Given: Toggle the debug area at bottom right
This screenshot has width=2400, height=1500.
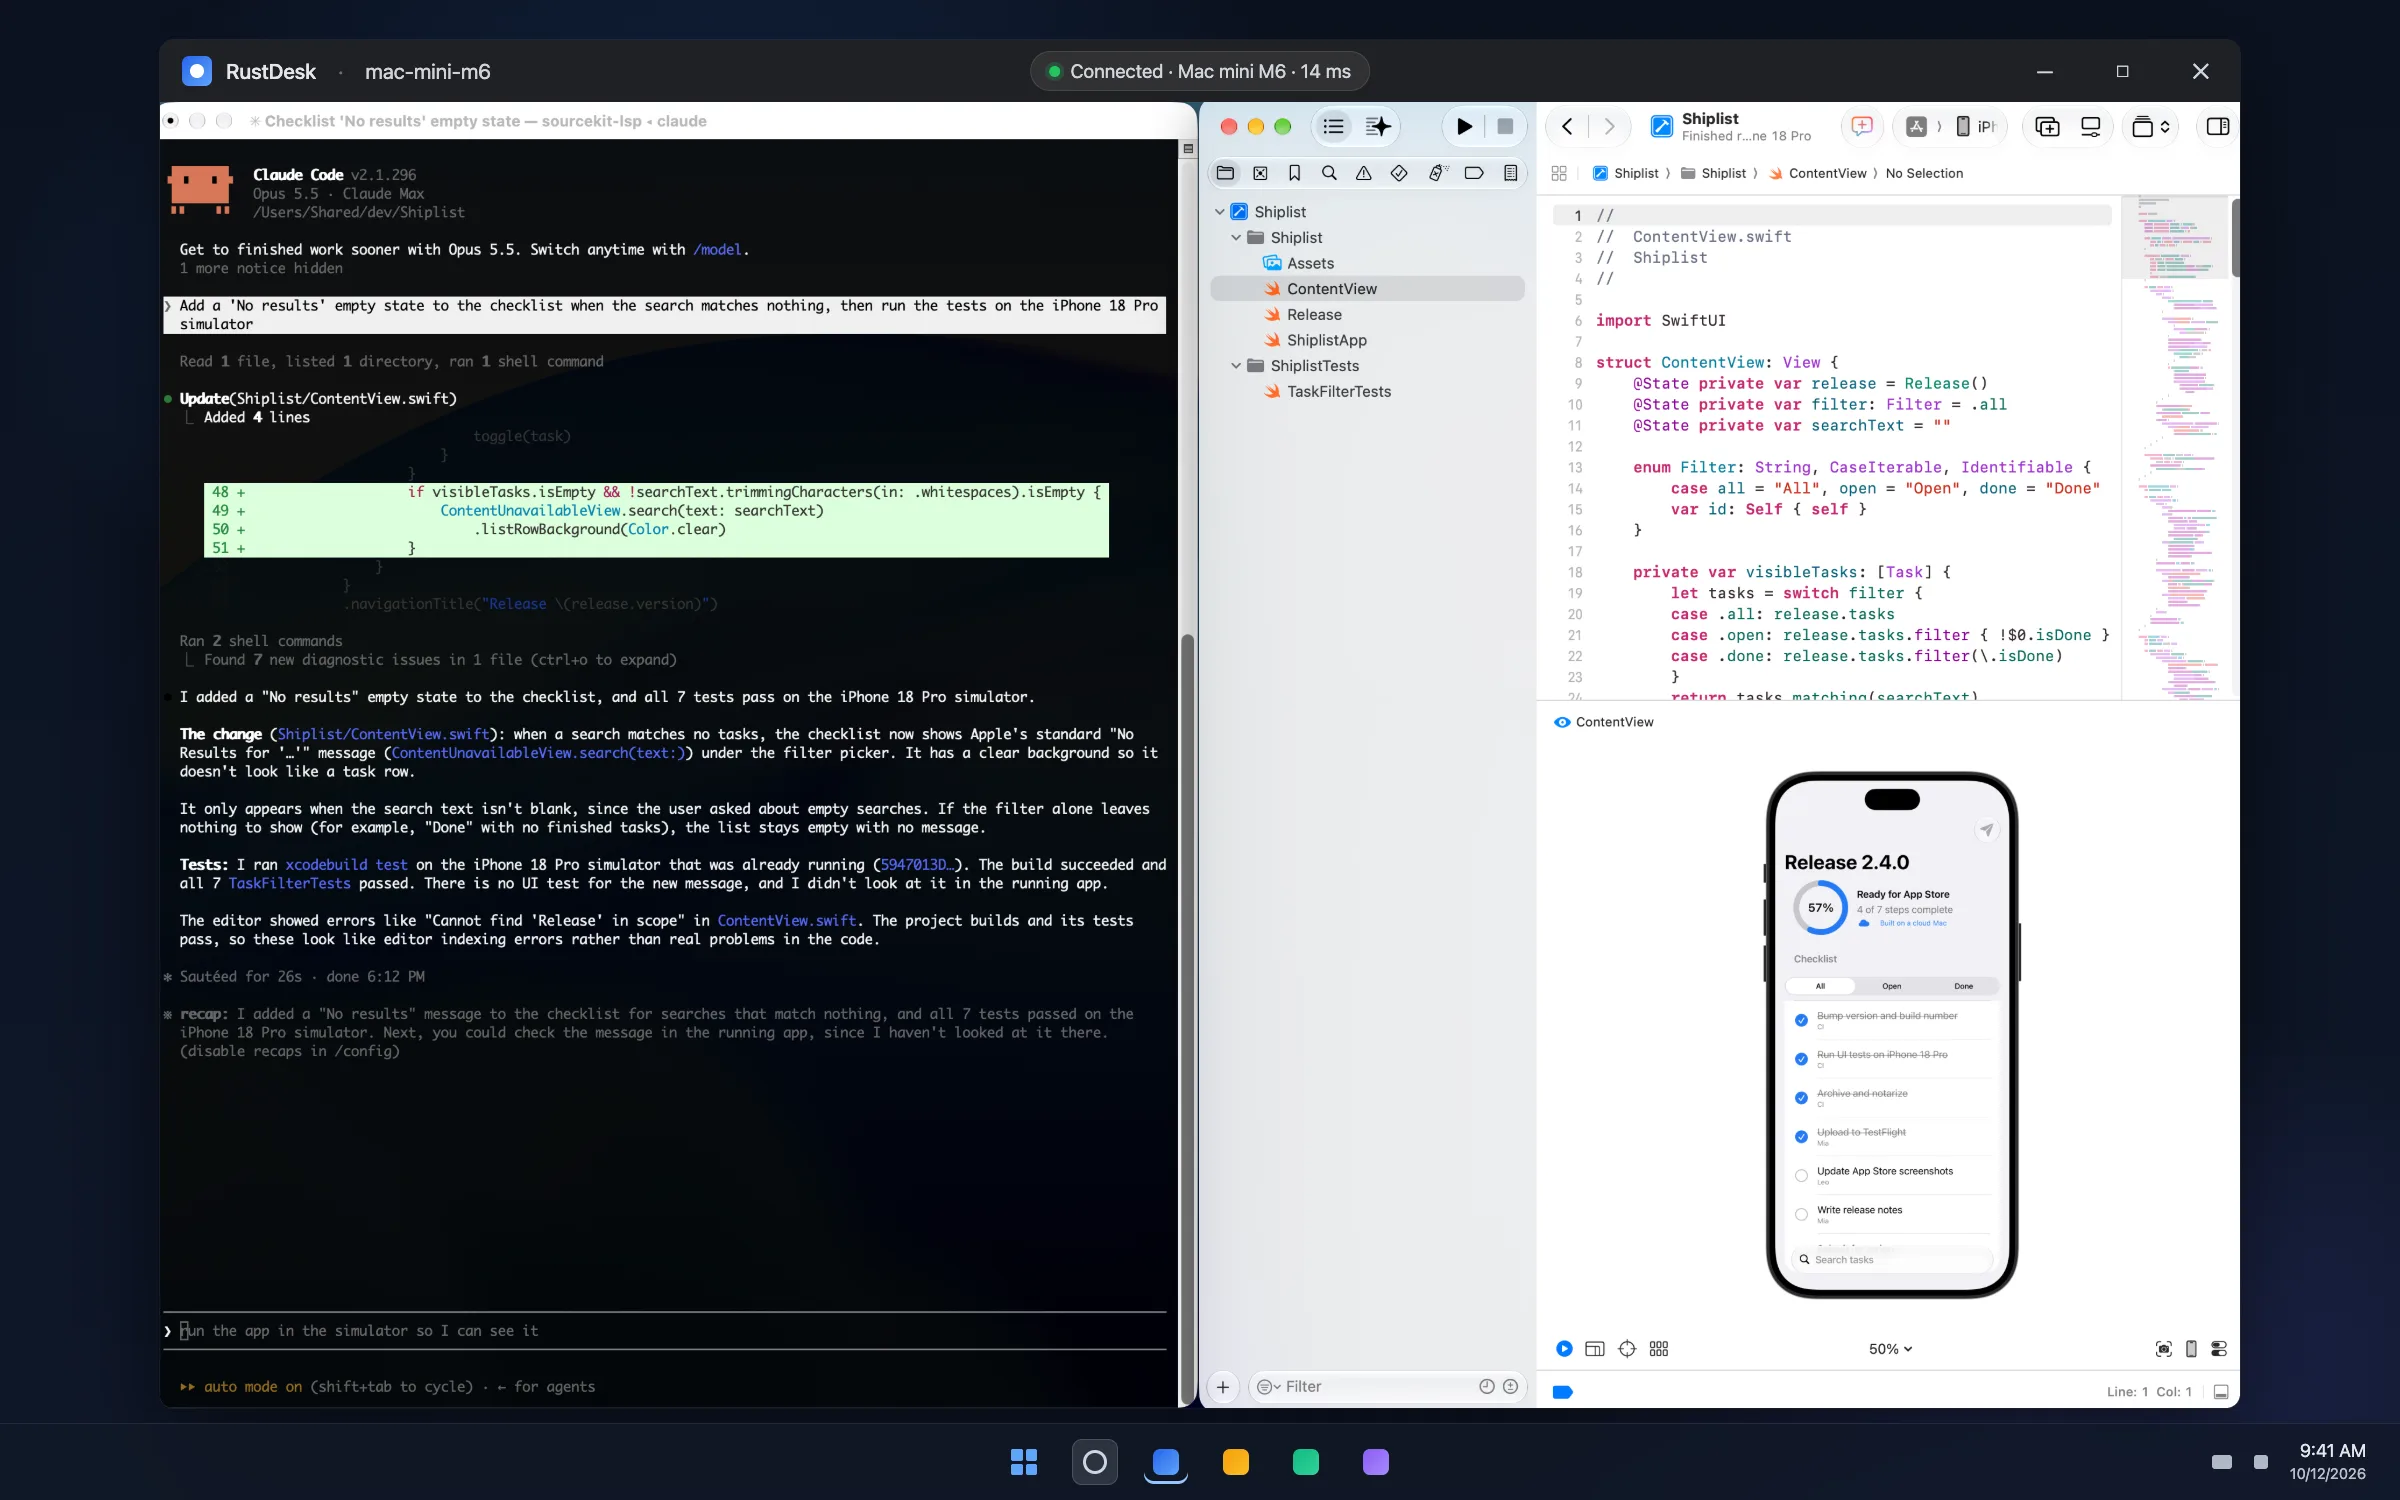Looking at the screenshot, I should coord(2221,1392).
